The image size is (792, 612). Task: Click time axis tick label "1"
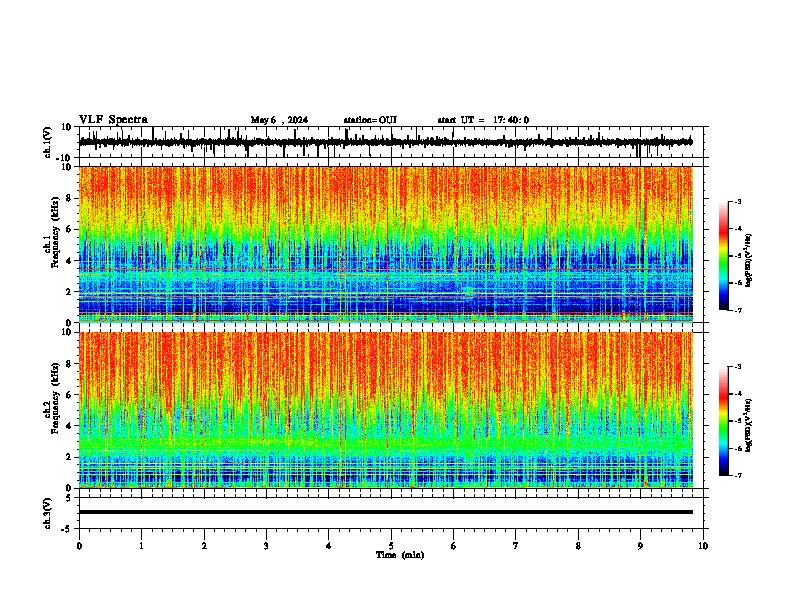tap(141, 546)
